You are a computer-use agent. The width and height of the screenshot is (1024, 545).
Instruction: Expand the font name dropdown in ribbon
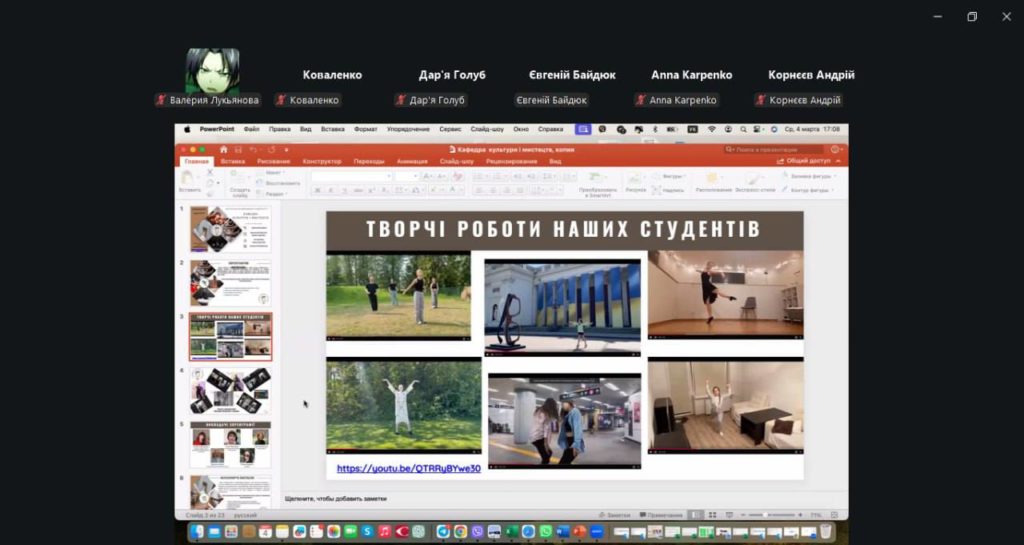point(386,176)
